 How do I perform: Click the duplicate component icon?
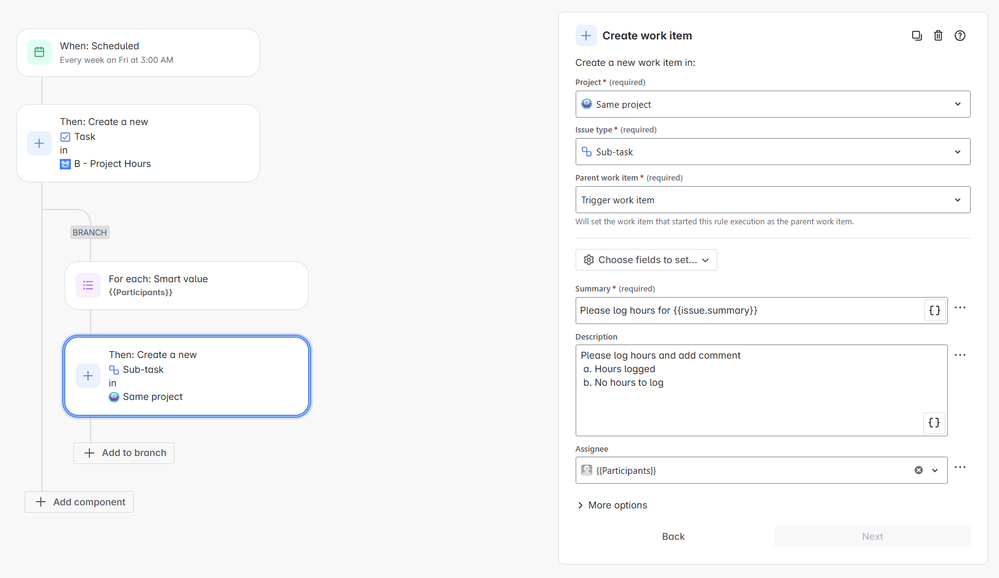pyautogui.click(x=916, y=36)
